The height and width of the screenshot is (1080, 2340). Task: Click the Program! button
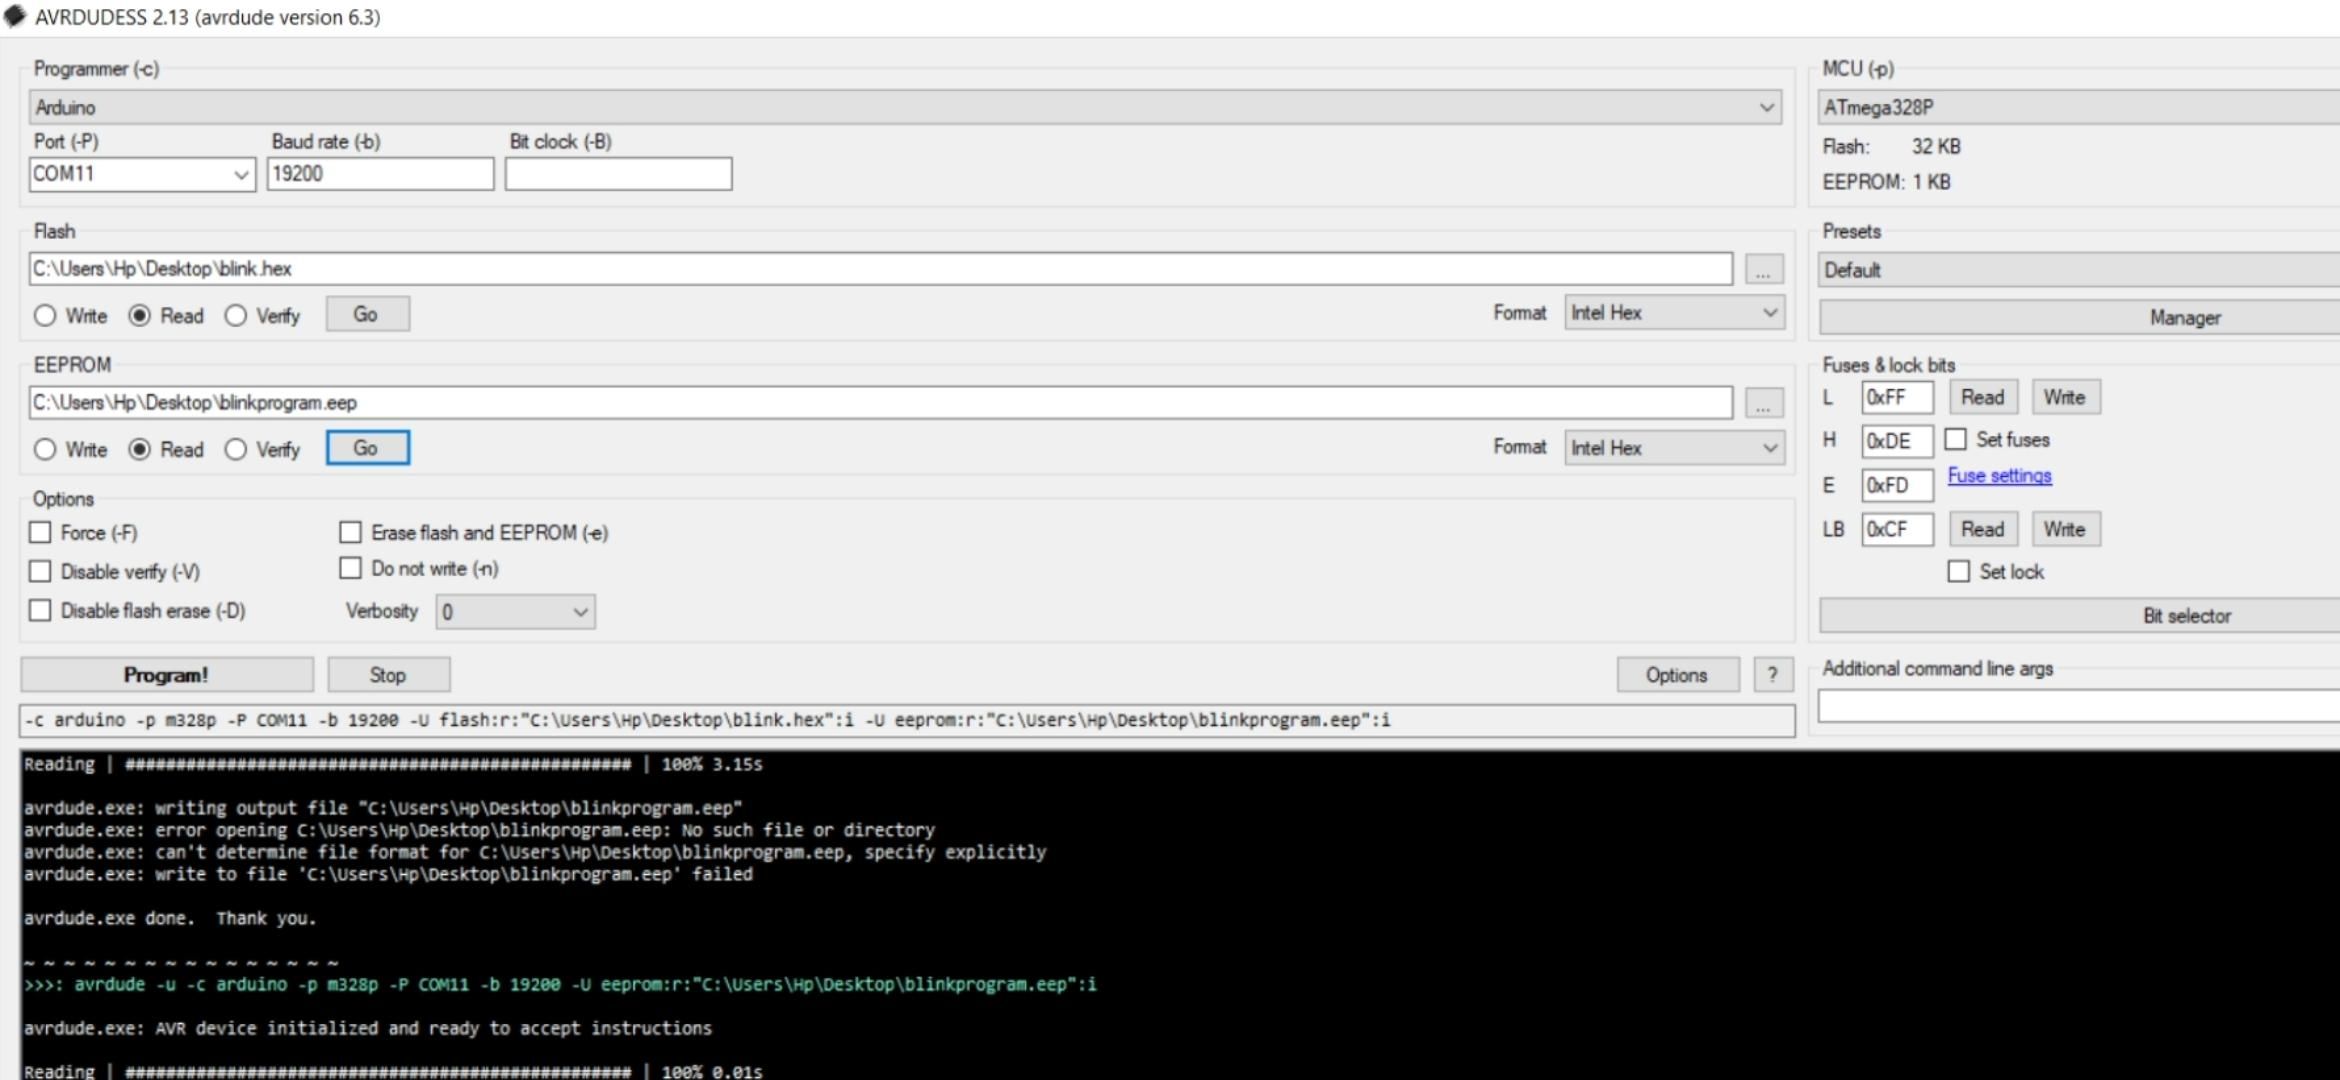(x=167, y=674)
